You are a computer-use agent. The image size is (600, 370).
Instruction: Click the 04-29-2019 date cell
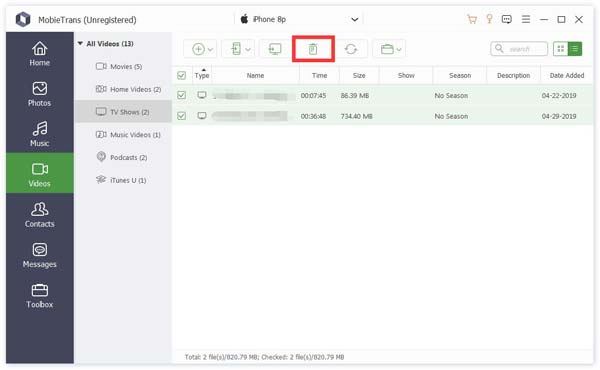coord(559,116)
